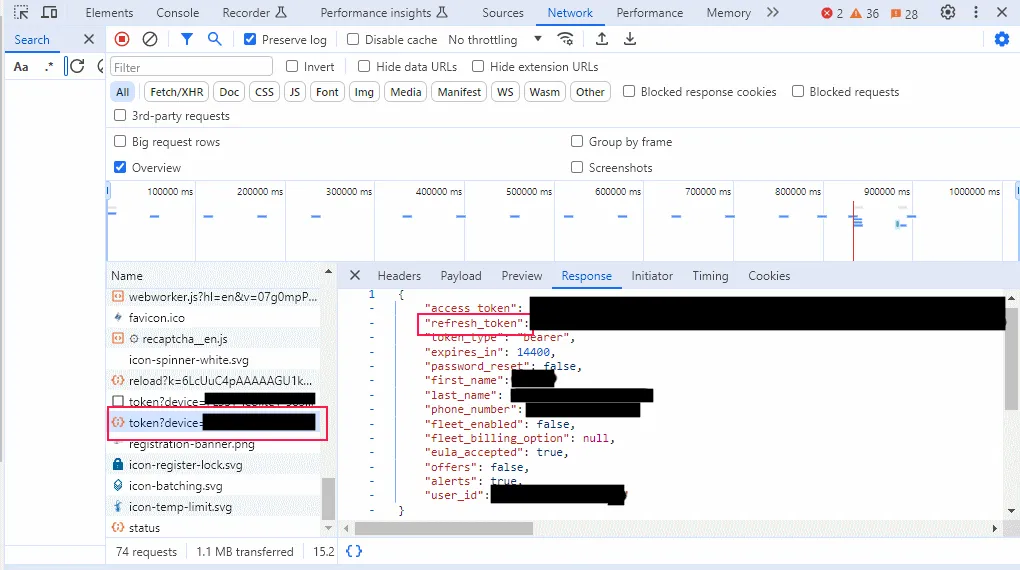Image resolution: width=1020 pixels, height=570 pixels.
Task: Enable Hide data URLs
Action: point(364,66)
